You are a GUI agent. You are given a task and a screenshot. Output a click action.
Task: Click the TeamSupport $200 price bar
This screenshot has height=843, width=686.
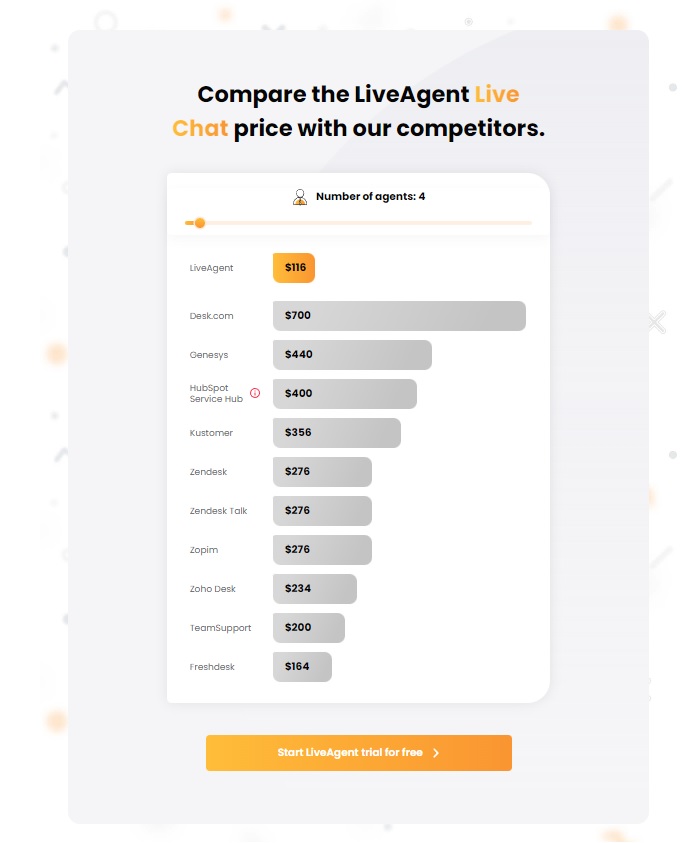(308, 627)
